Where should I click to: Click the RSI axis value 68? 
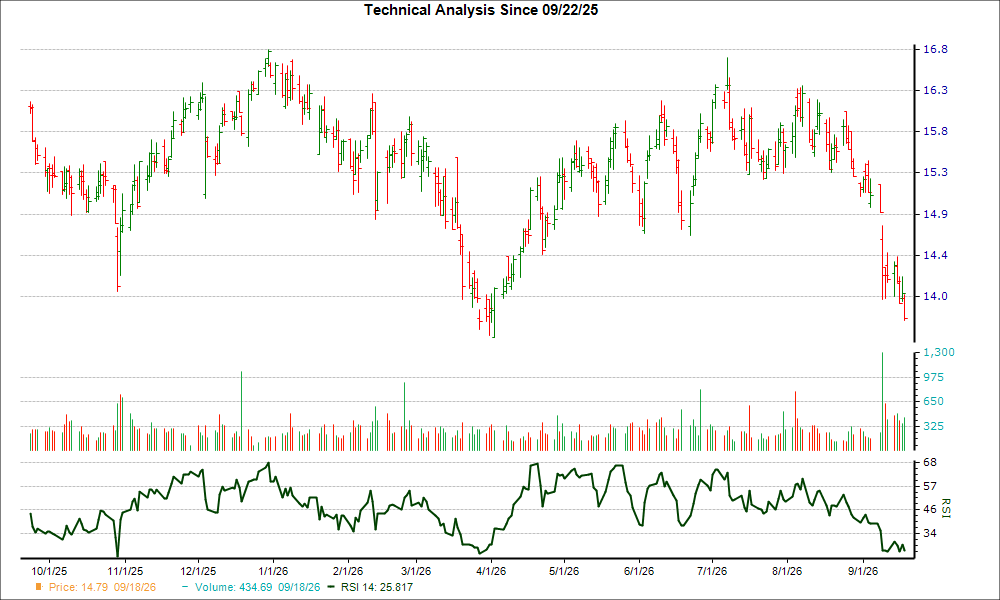coord(929,462)
